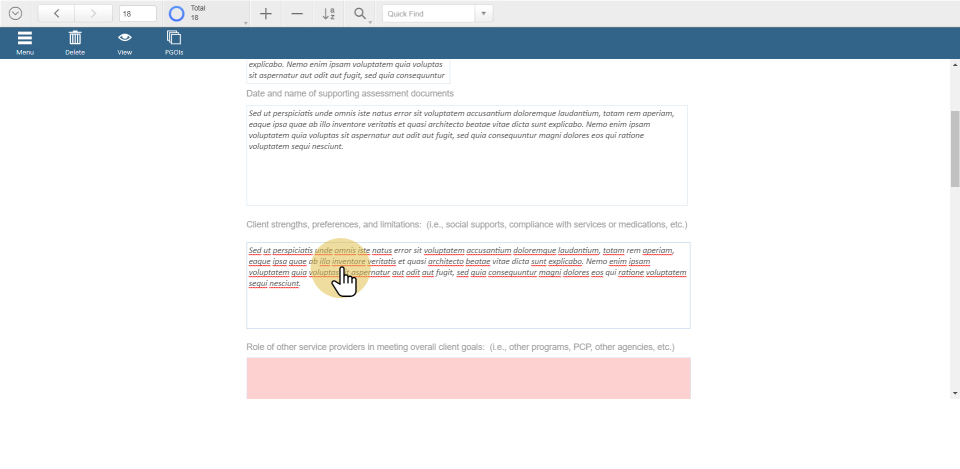960x469 pixels.
Task: Click the partial text box at page top
Action: pyautogui.click(x=348, y=70)
